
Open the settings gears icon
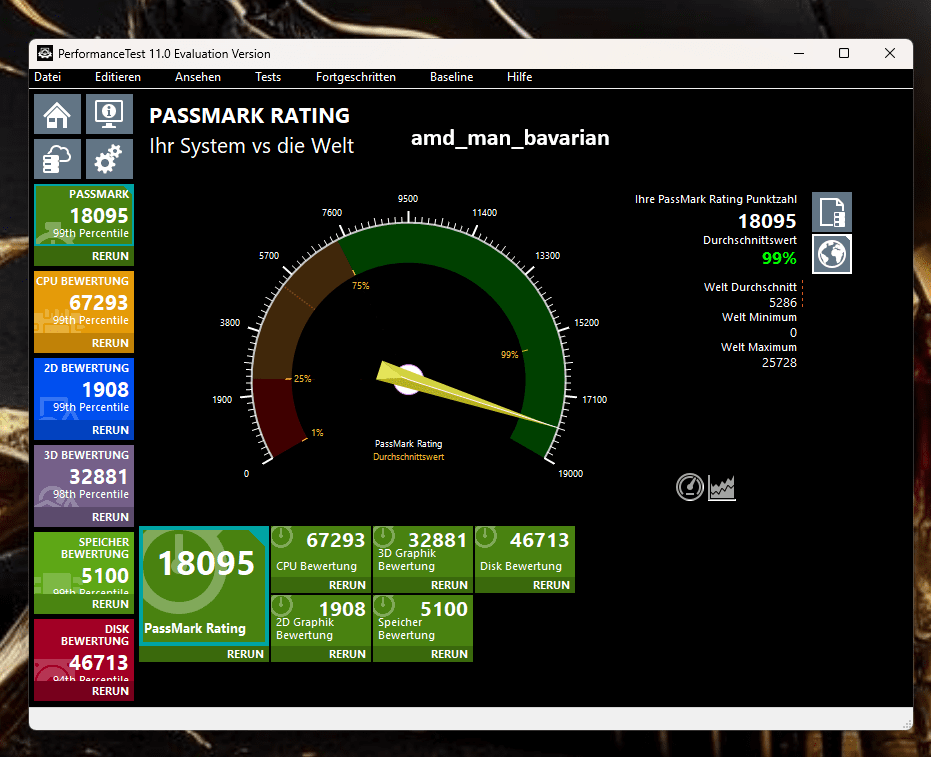click(x=109, y=159)
